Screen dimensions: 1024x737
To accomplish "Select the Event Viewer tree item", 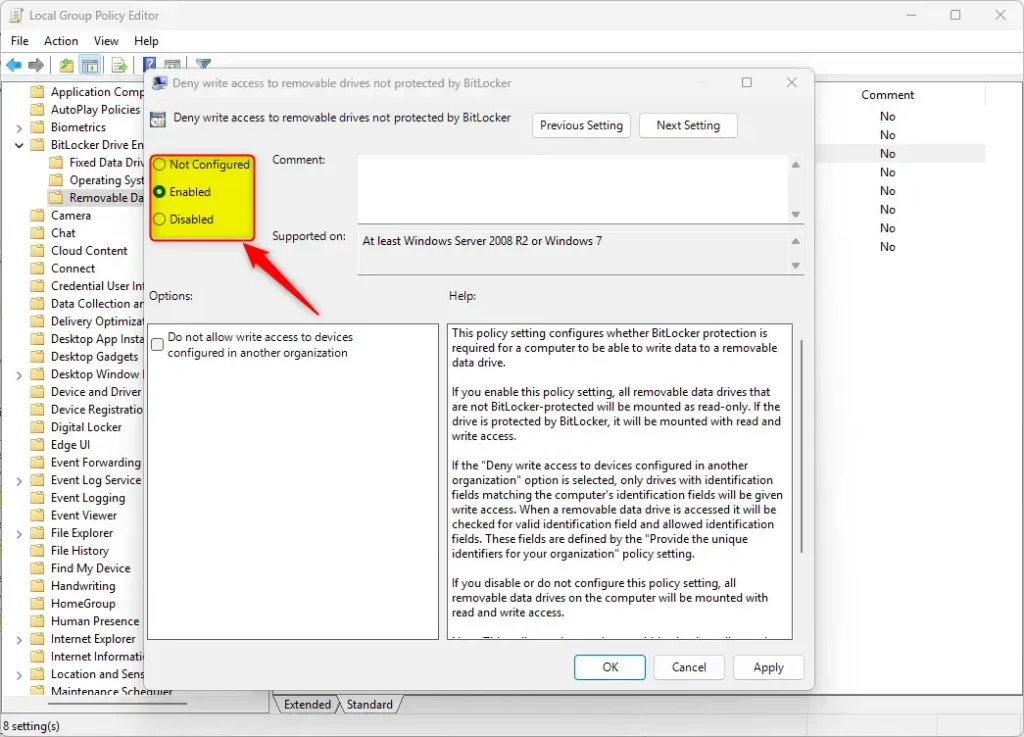I will [84, 514].
